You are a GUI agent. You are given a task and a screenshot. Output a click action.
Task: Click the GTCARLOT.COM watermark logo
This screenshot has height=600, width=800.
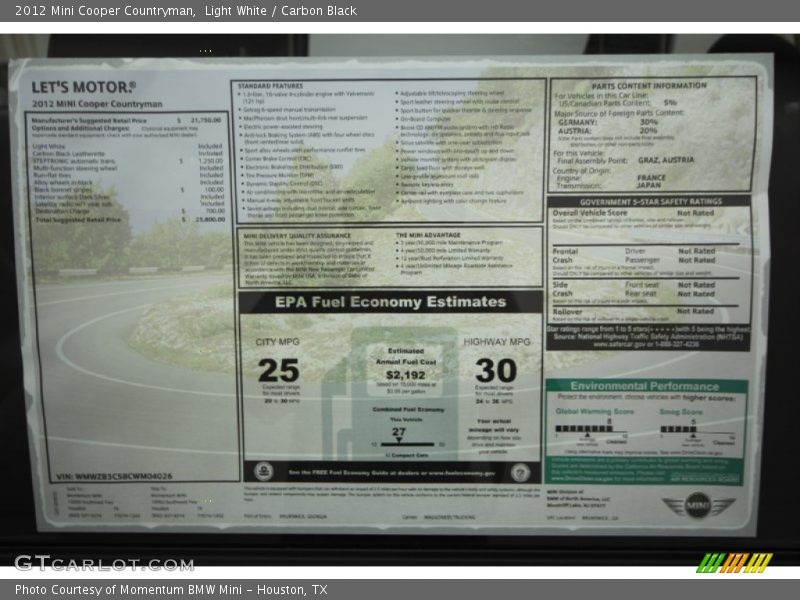click(103, 563)
